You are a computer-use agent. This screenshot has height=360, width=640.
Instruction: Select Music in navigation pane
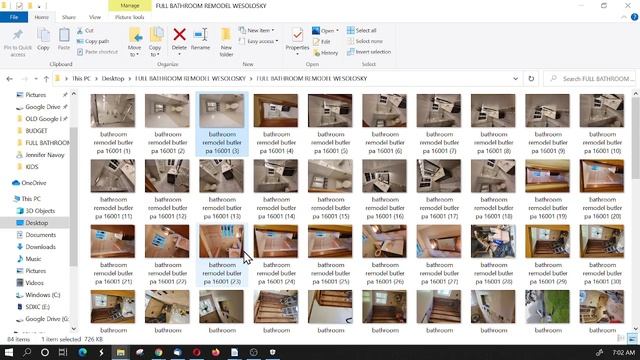point(33,259)
